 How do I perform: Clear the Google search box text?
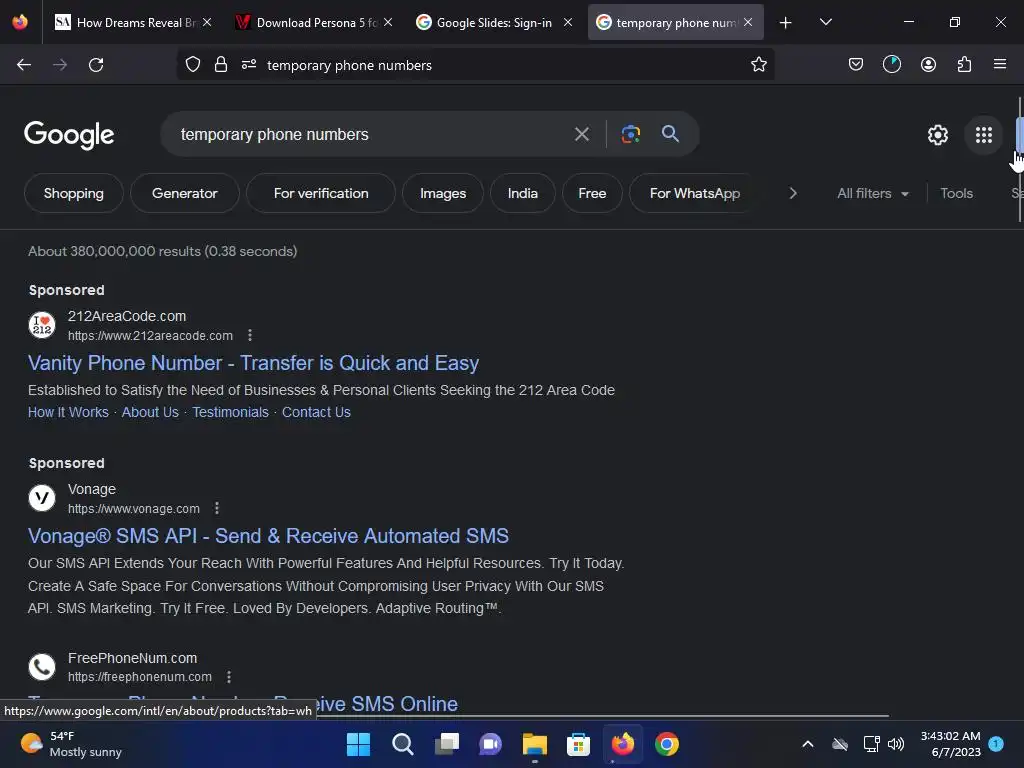pos(581,135)
